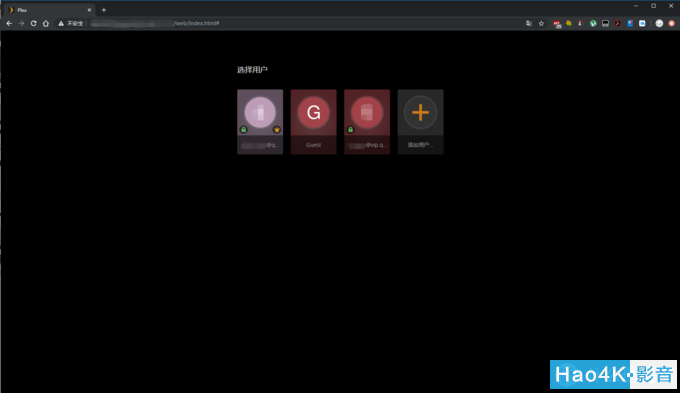Go back to the previous page

pyautogui.click(x=9, y=23)
